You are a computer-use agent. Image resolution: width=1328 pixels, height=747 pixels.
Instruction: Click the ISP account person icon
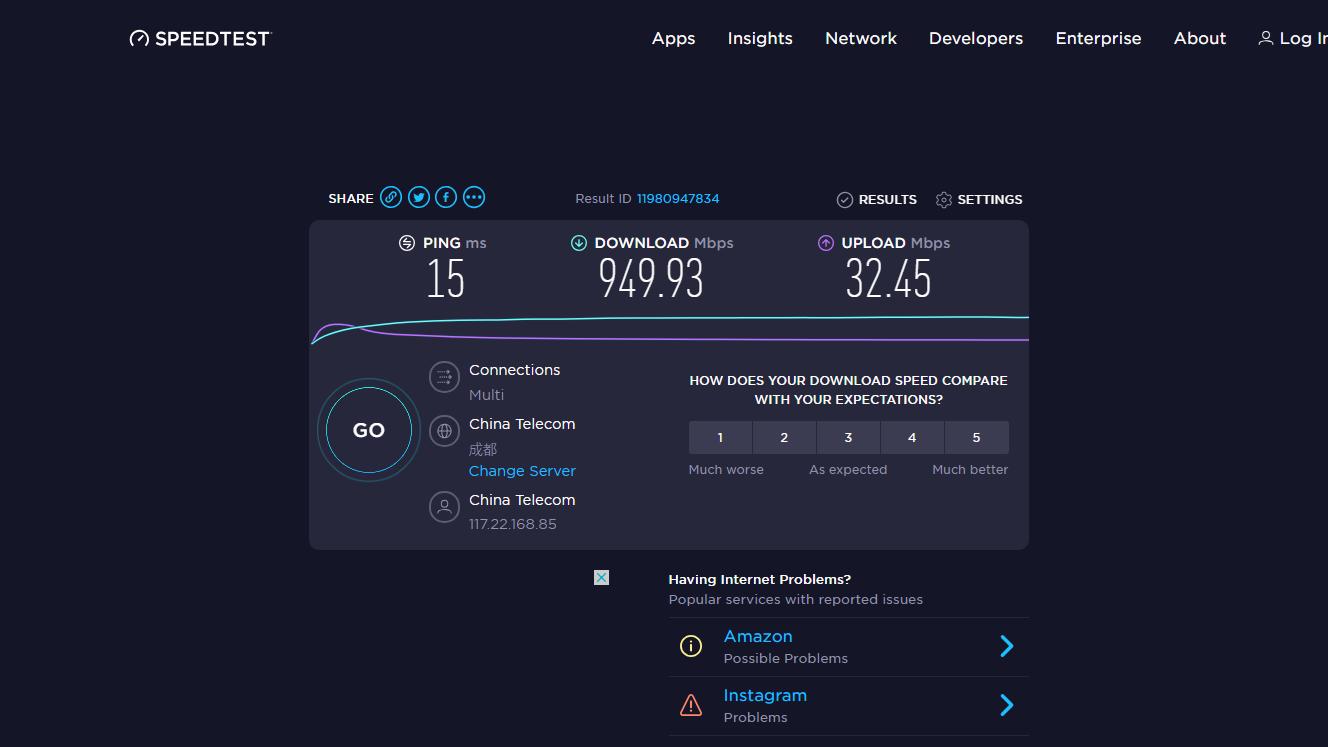[444, 507]
